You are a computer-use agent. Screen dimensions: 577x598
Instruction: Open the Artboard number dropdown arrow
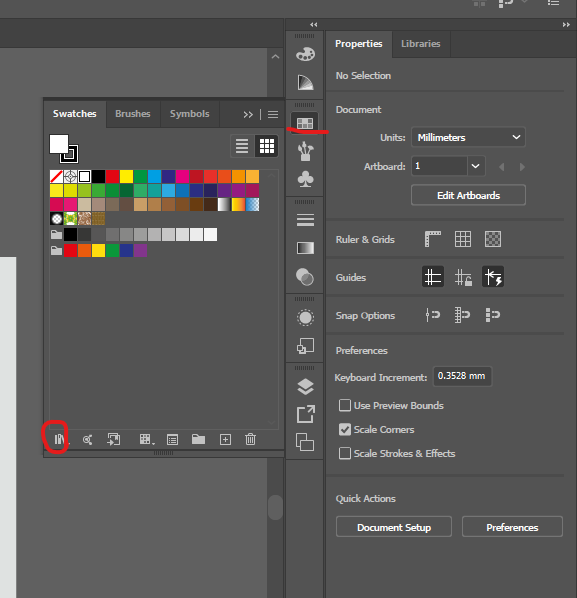(x=476, y=166)
